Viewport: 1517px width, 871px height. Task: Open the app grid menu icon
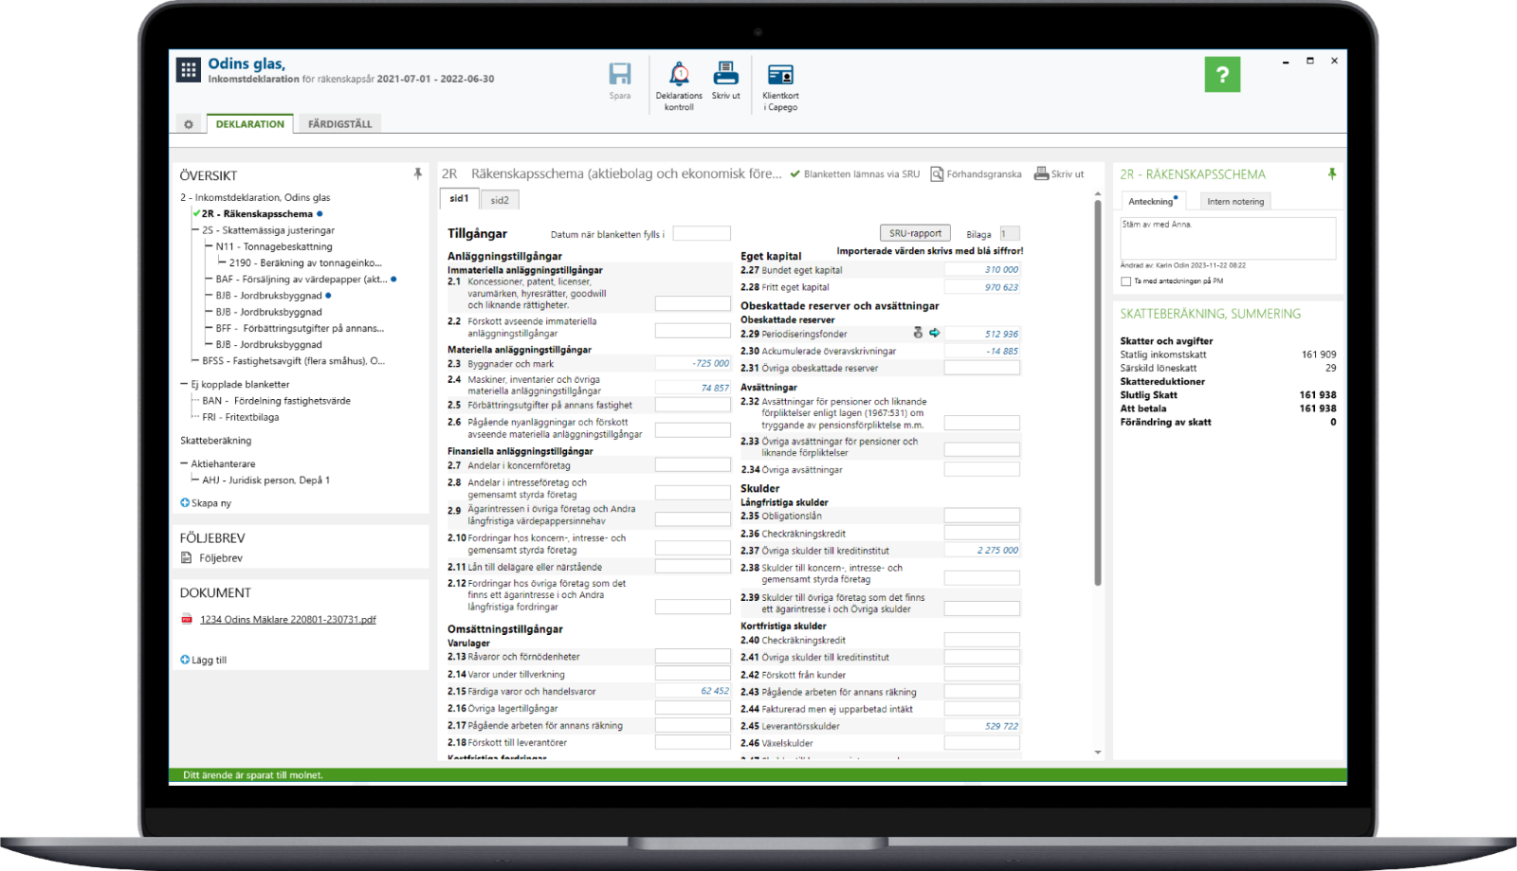point(188,70)
